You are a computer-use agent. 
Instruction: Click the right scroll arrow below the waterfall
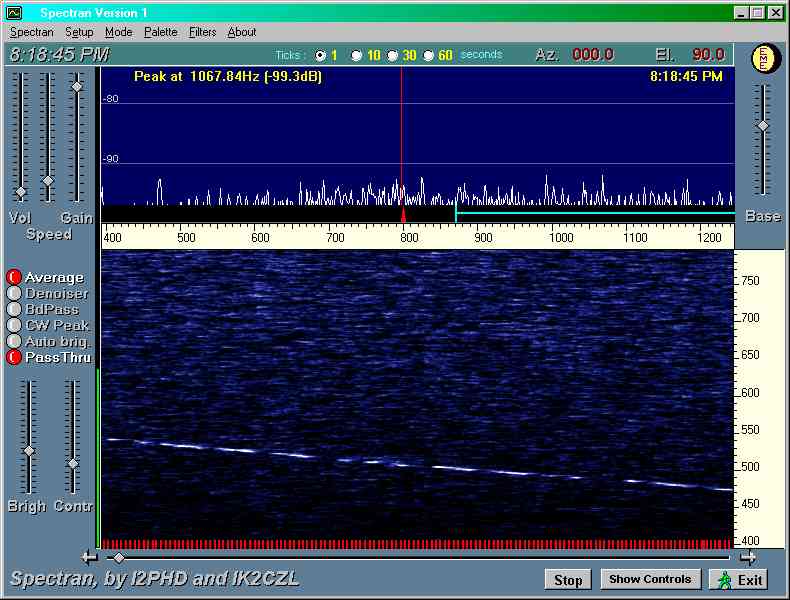coord(748,558)
